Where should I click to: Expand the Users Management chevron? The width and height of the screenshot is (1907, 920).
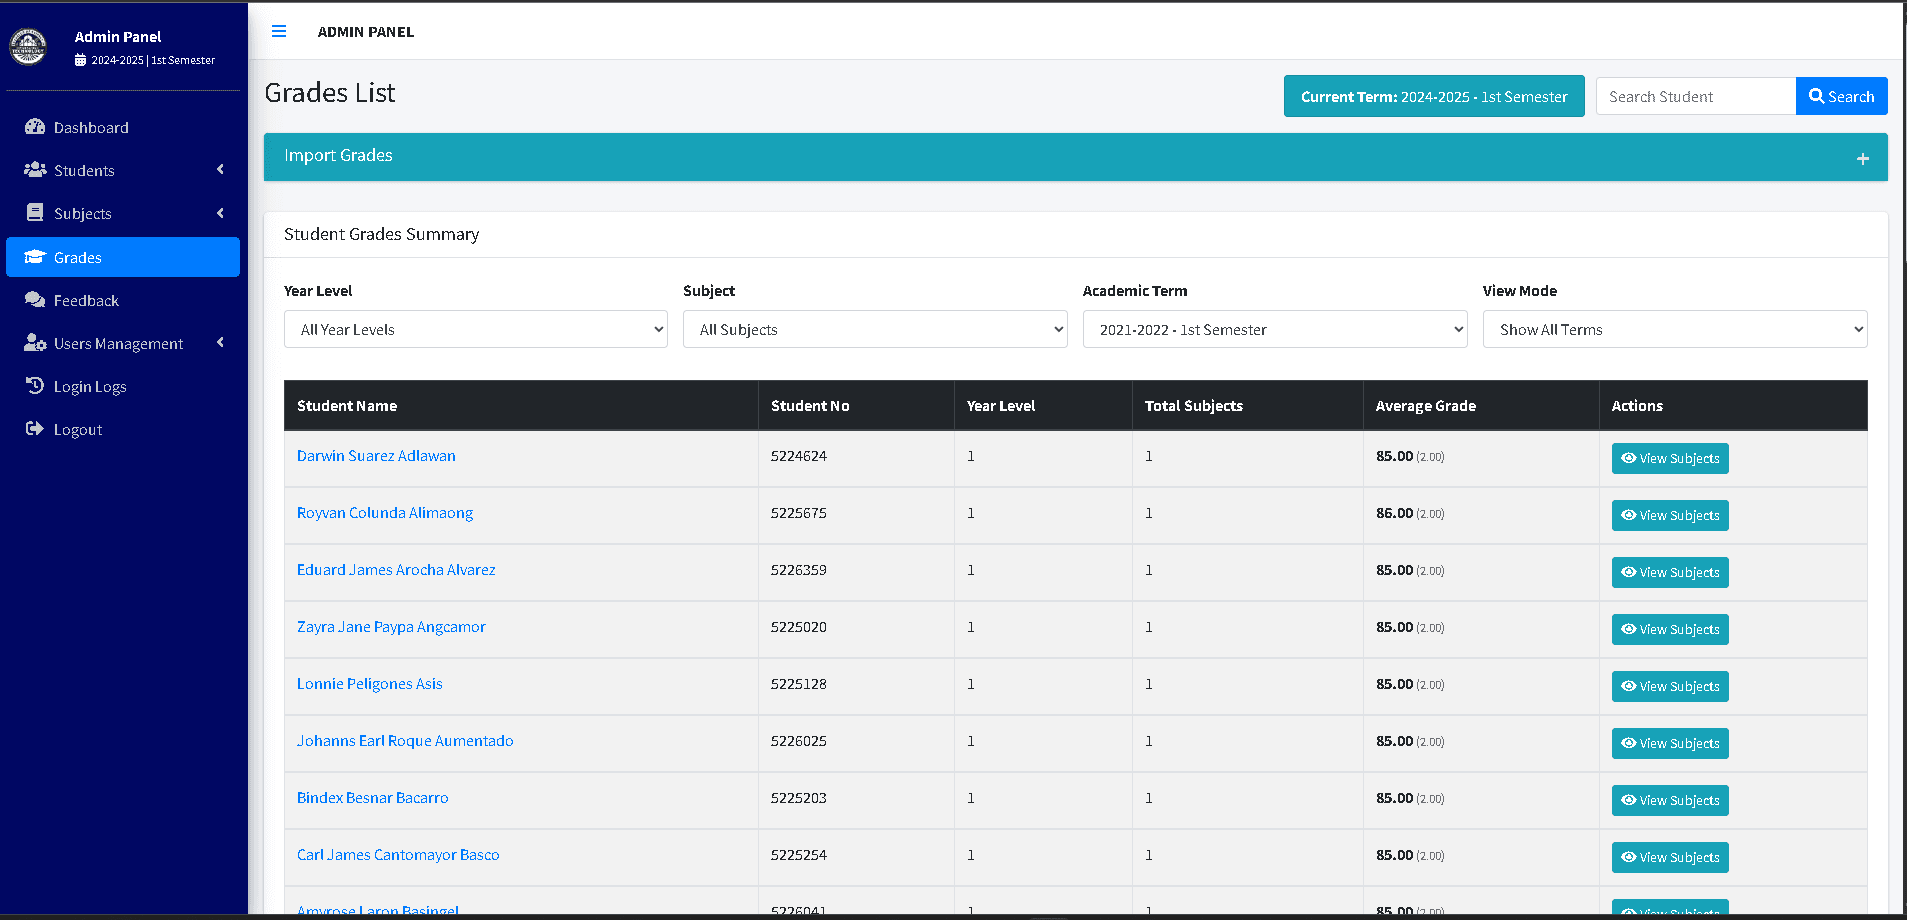220,343
